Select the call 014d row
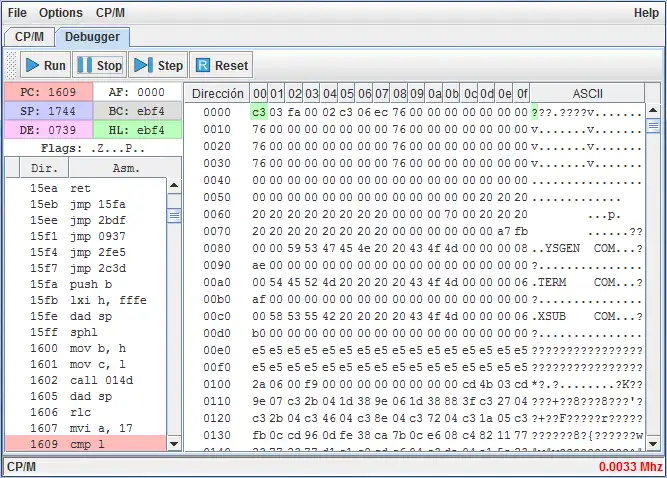The width and height of the screenshot is (667, 478). [86, 380]
